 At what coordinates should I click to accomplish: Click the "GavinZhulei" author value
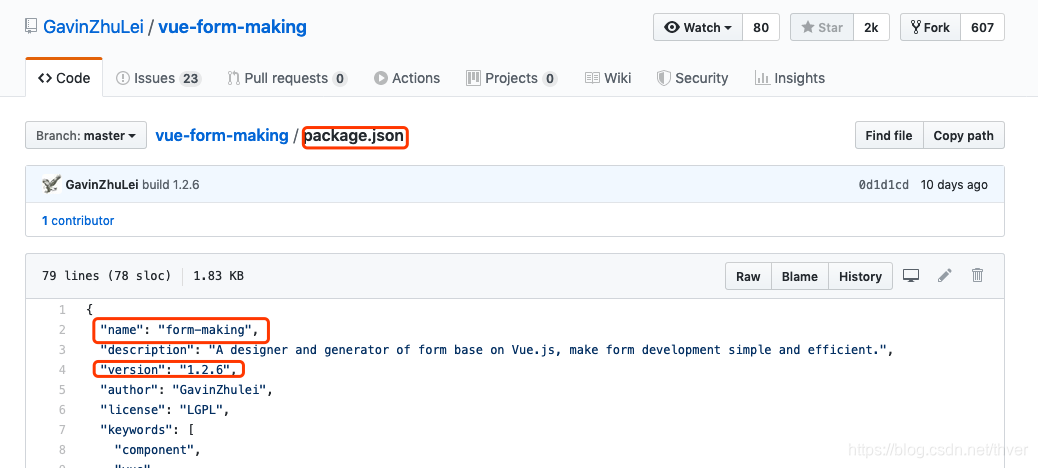(x=218, y=390)
